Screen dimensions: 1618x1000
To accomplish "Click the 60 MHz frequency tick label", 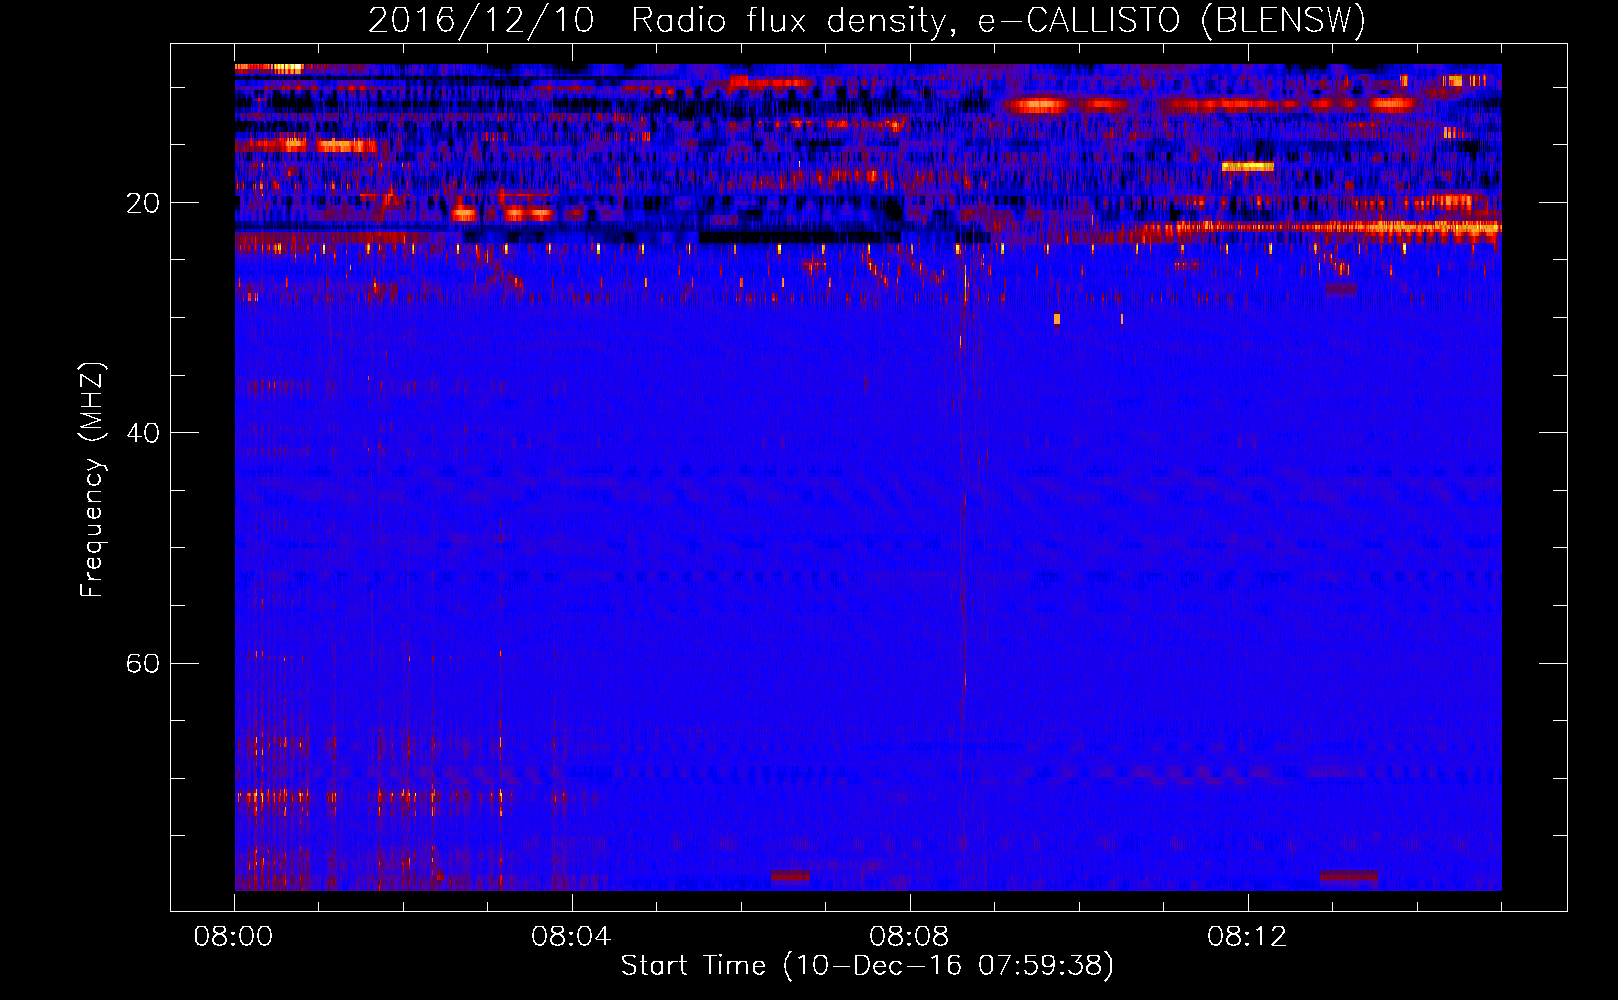I will click(x=143, y=663).
